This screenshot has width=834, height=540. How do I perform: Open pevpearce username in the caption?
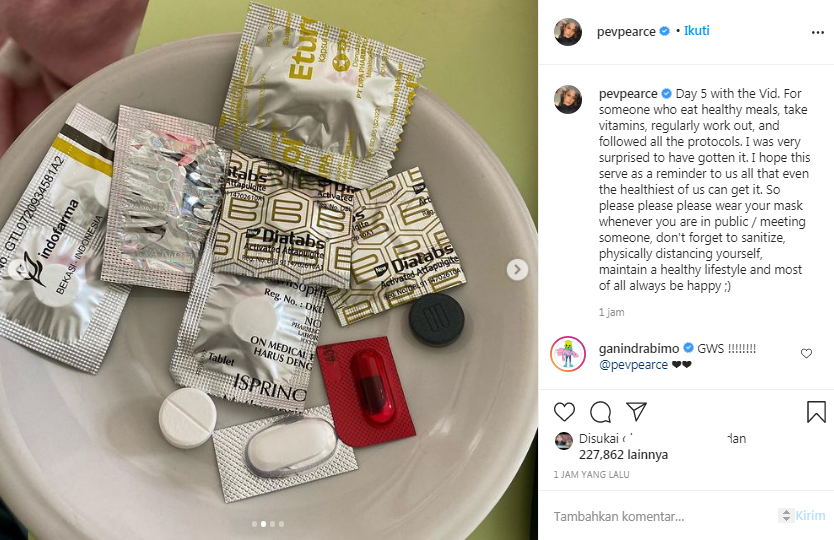tap(628, 94)
